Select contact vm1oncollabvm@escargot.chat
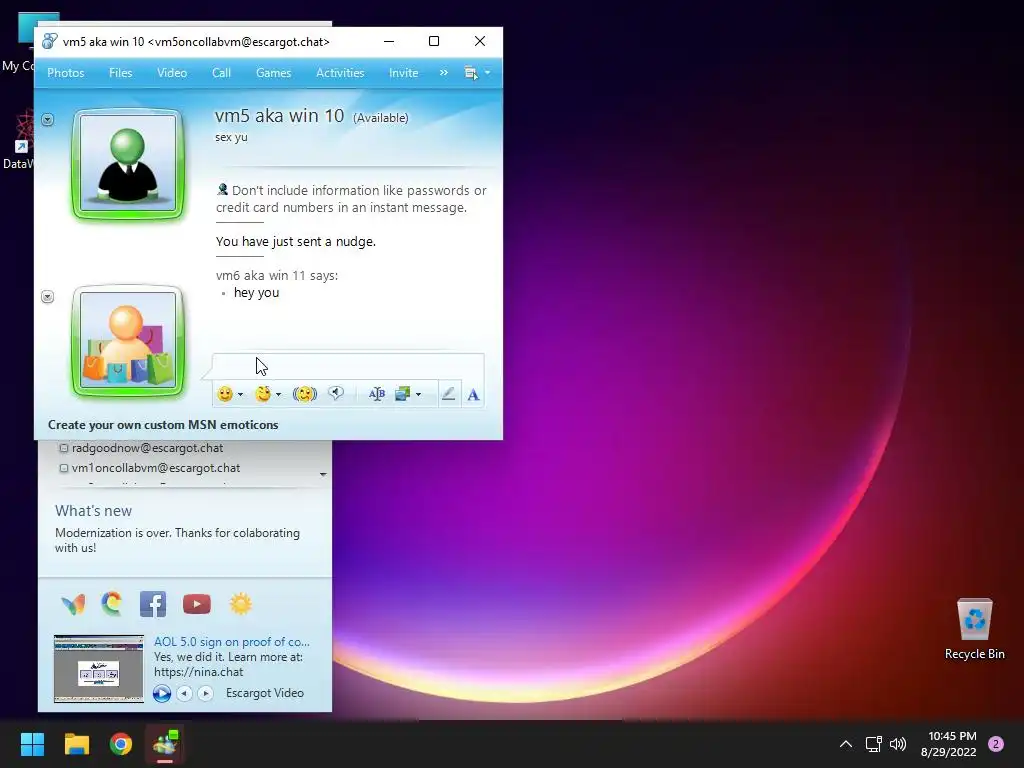This screenshot has width=1024, height=768. click(x=155, y=468)
